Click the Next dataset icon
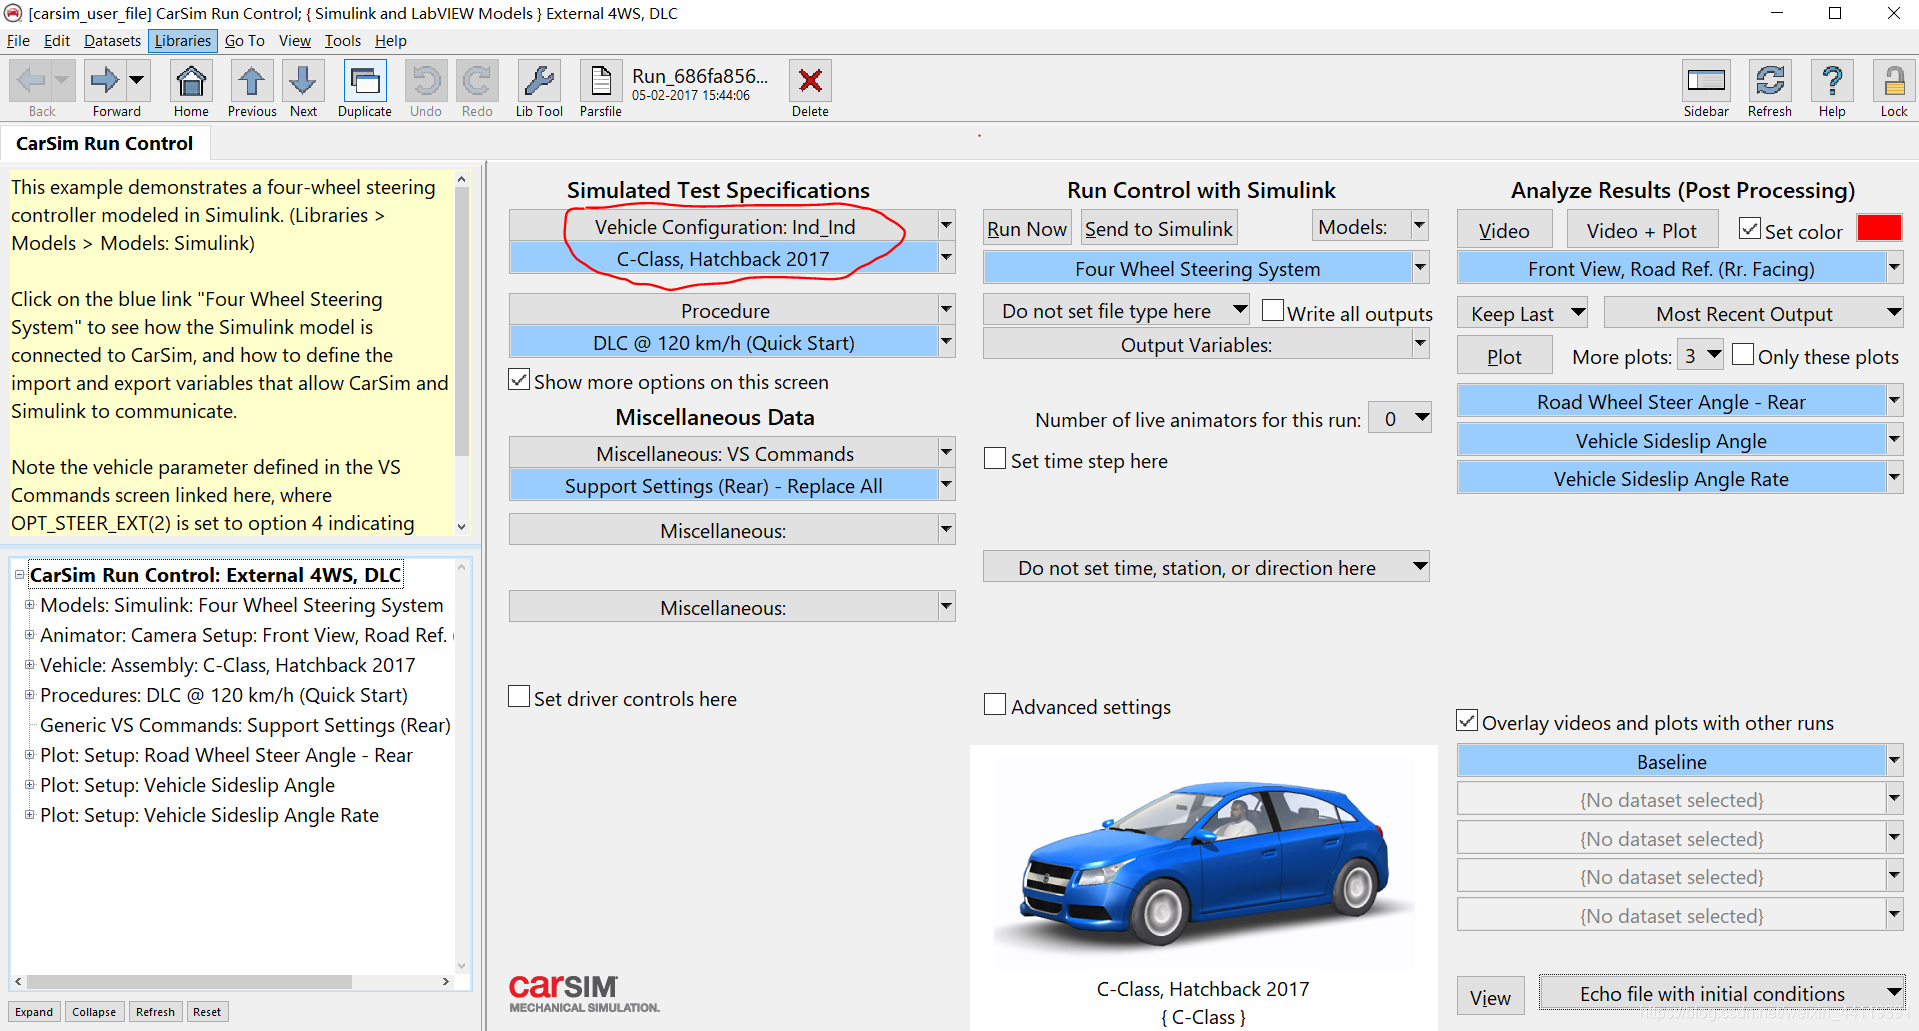Viewport: 1919px width, 1031px height. pos(303,80)
